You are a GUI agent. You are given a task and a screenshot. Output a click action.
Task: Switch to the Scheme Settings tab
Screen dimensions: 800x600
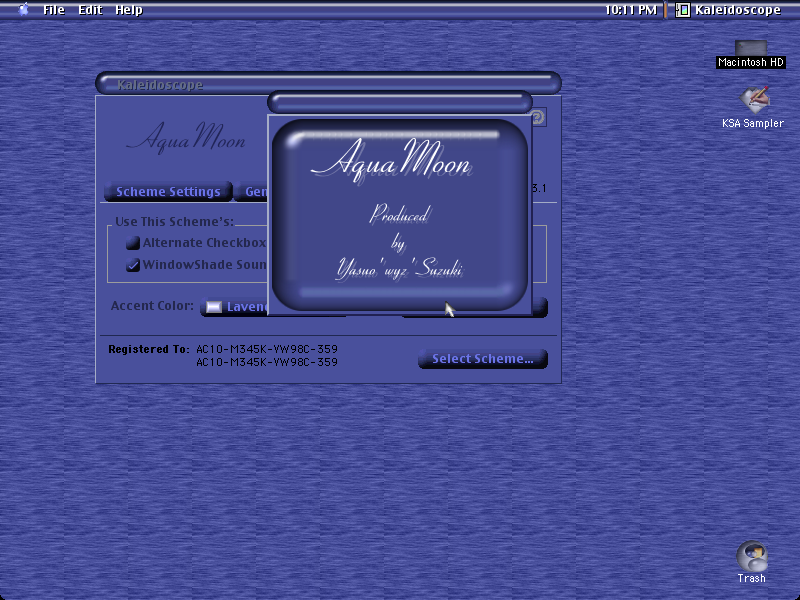click(x=168, y=192)
